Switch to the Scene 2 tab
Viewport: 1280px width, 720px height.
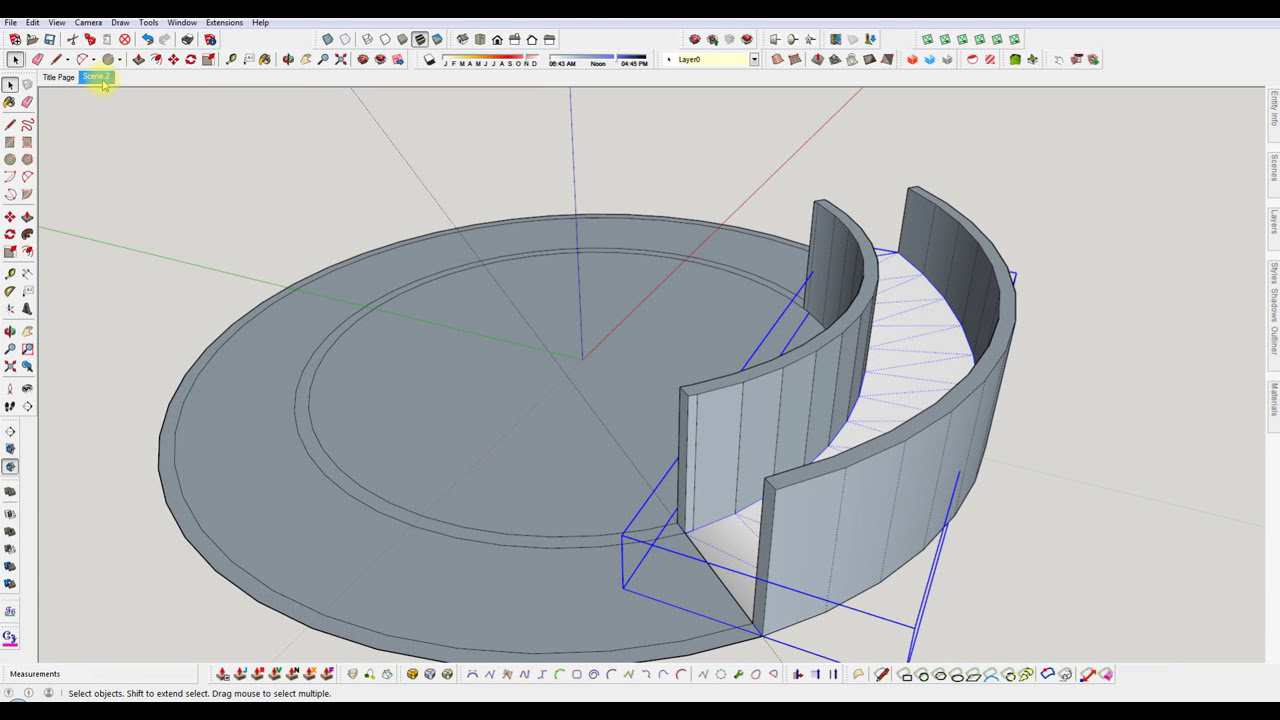(96, 77)
